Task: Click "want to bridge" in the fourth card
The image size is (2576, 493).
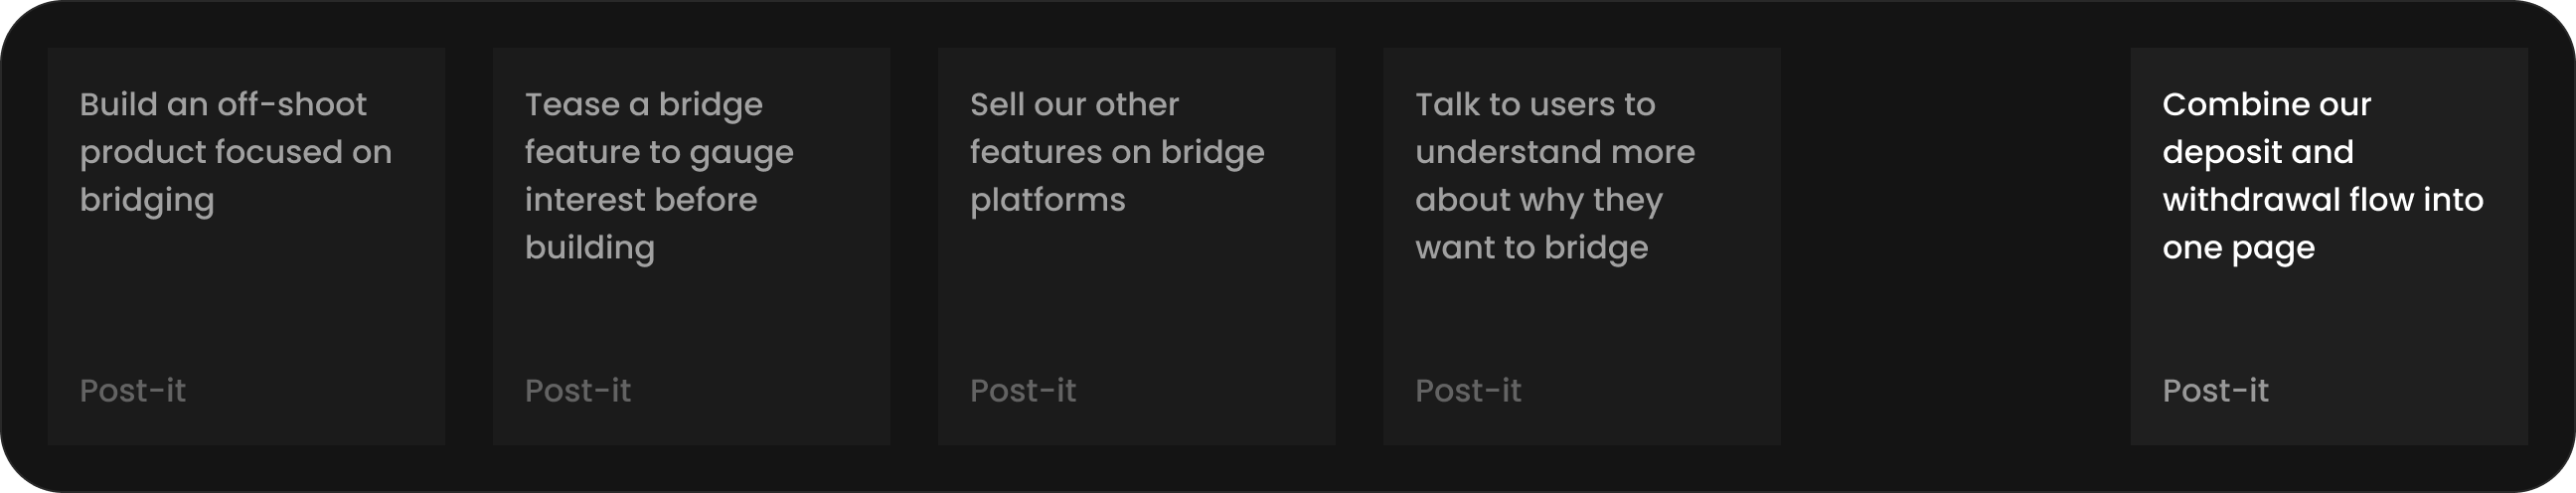Action: 1531,248
